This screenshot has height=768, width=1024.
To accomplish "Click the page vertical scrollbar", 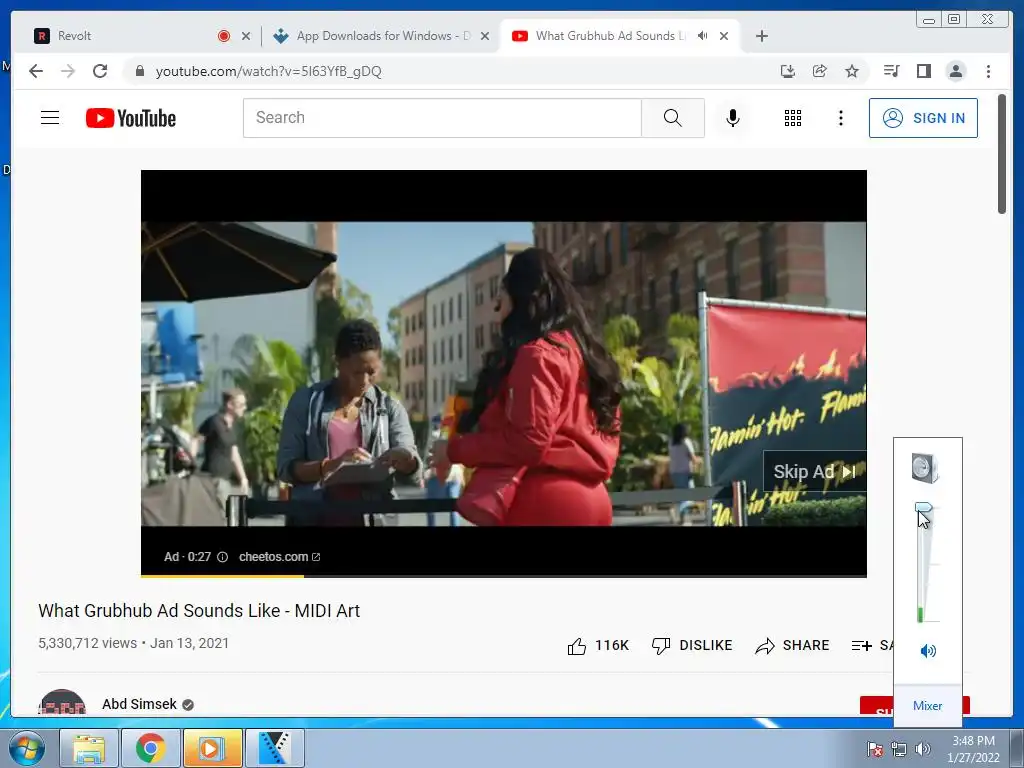I will (x=1002, y=153).
